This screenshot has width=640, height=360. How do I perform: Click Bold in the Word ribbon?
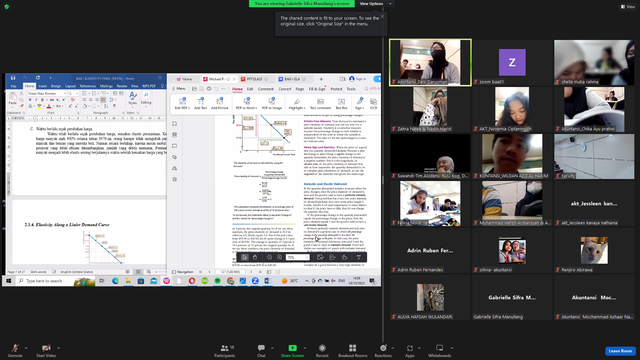point(30,100)
